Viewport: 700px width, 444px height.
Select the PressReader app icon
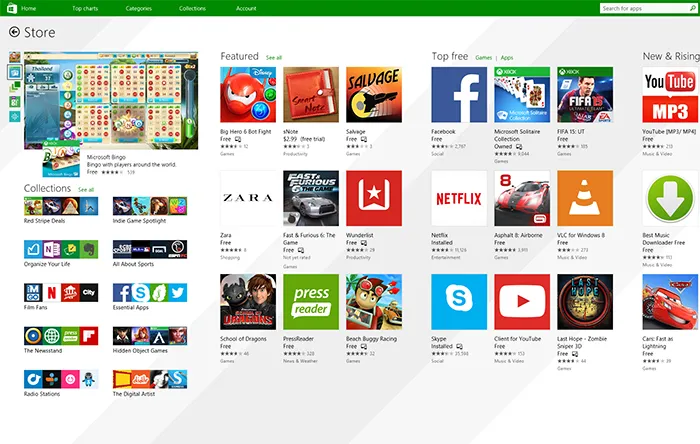click(311, 302)
